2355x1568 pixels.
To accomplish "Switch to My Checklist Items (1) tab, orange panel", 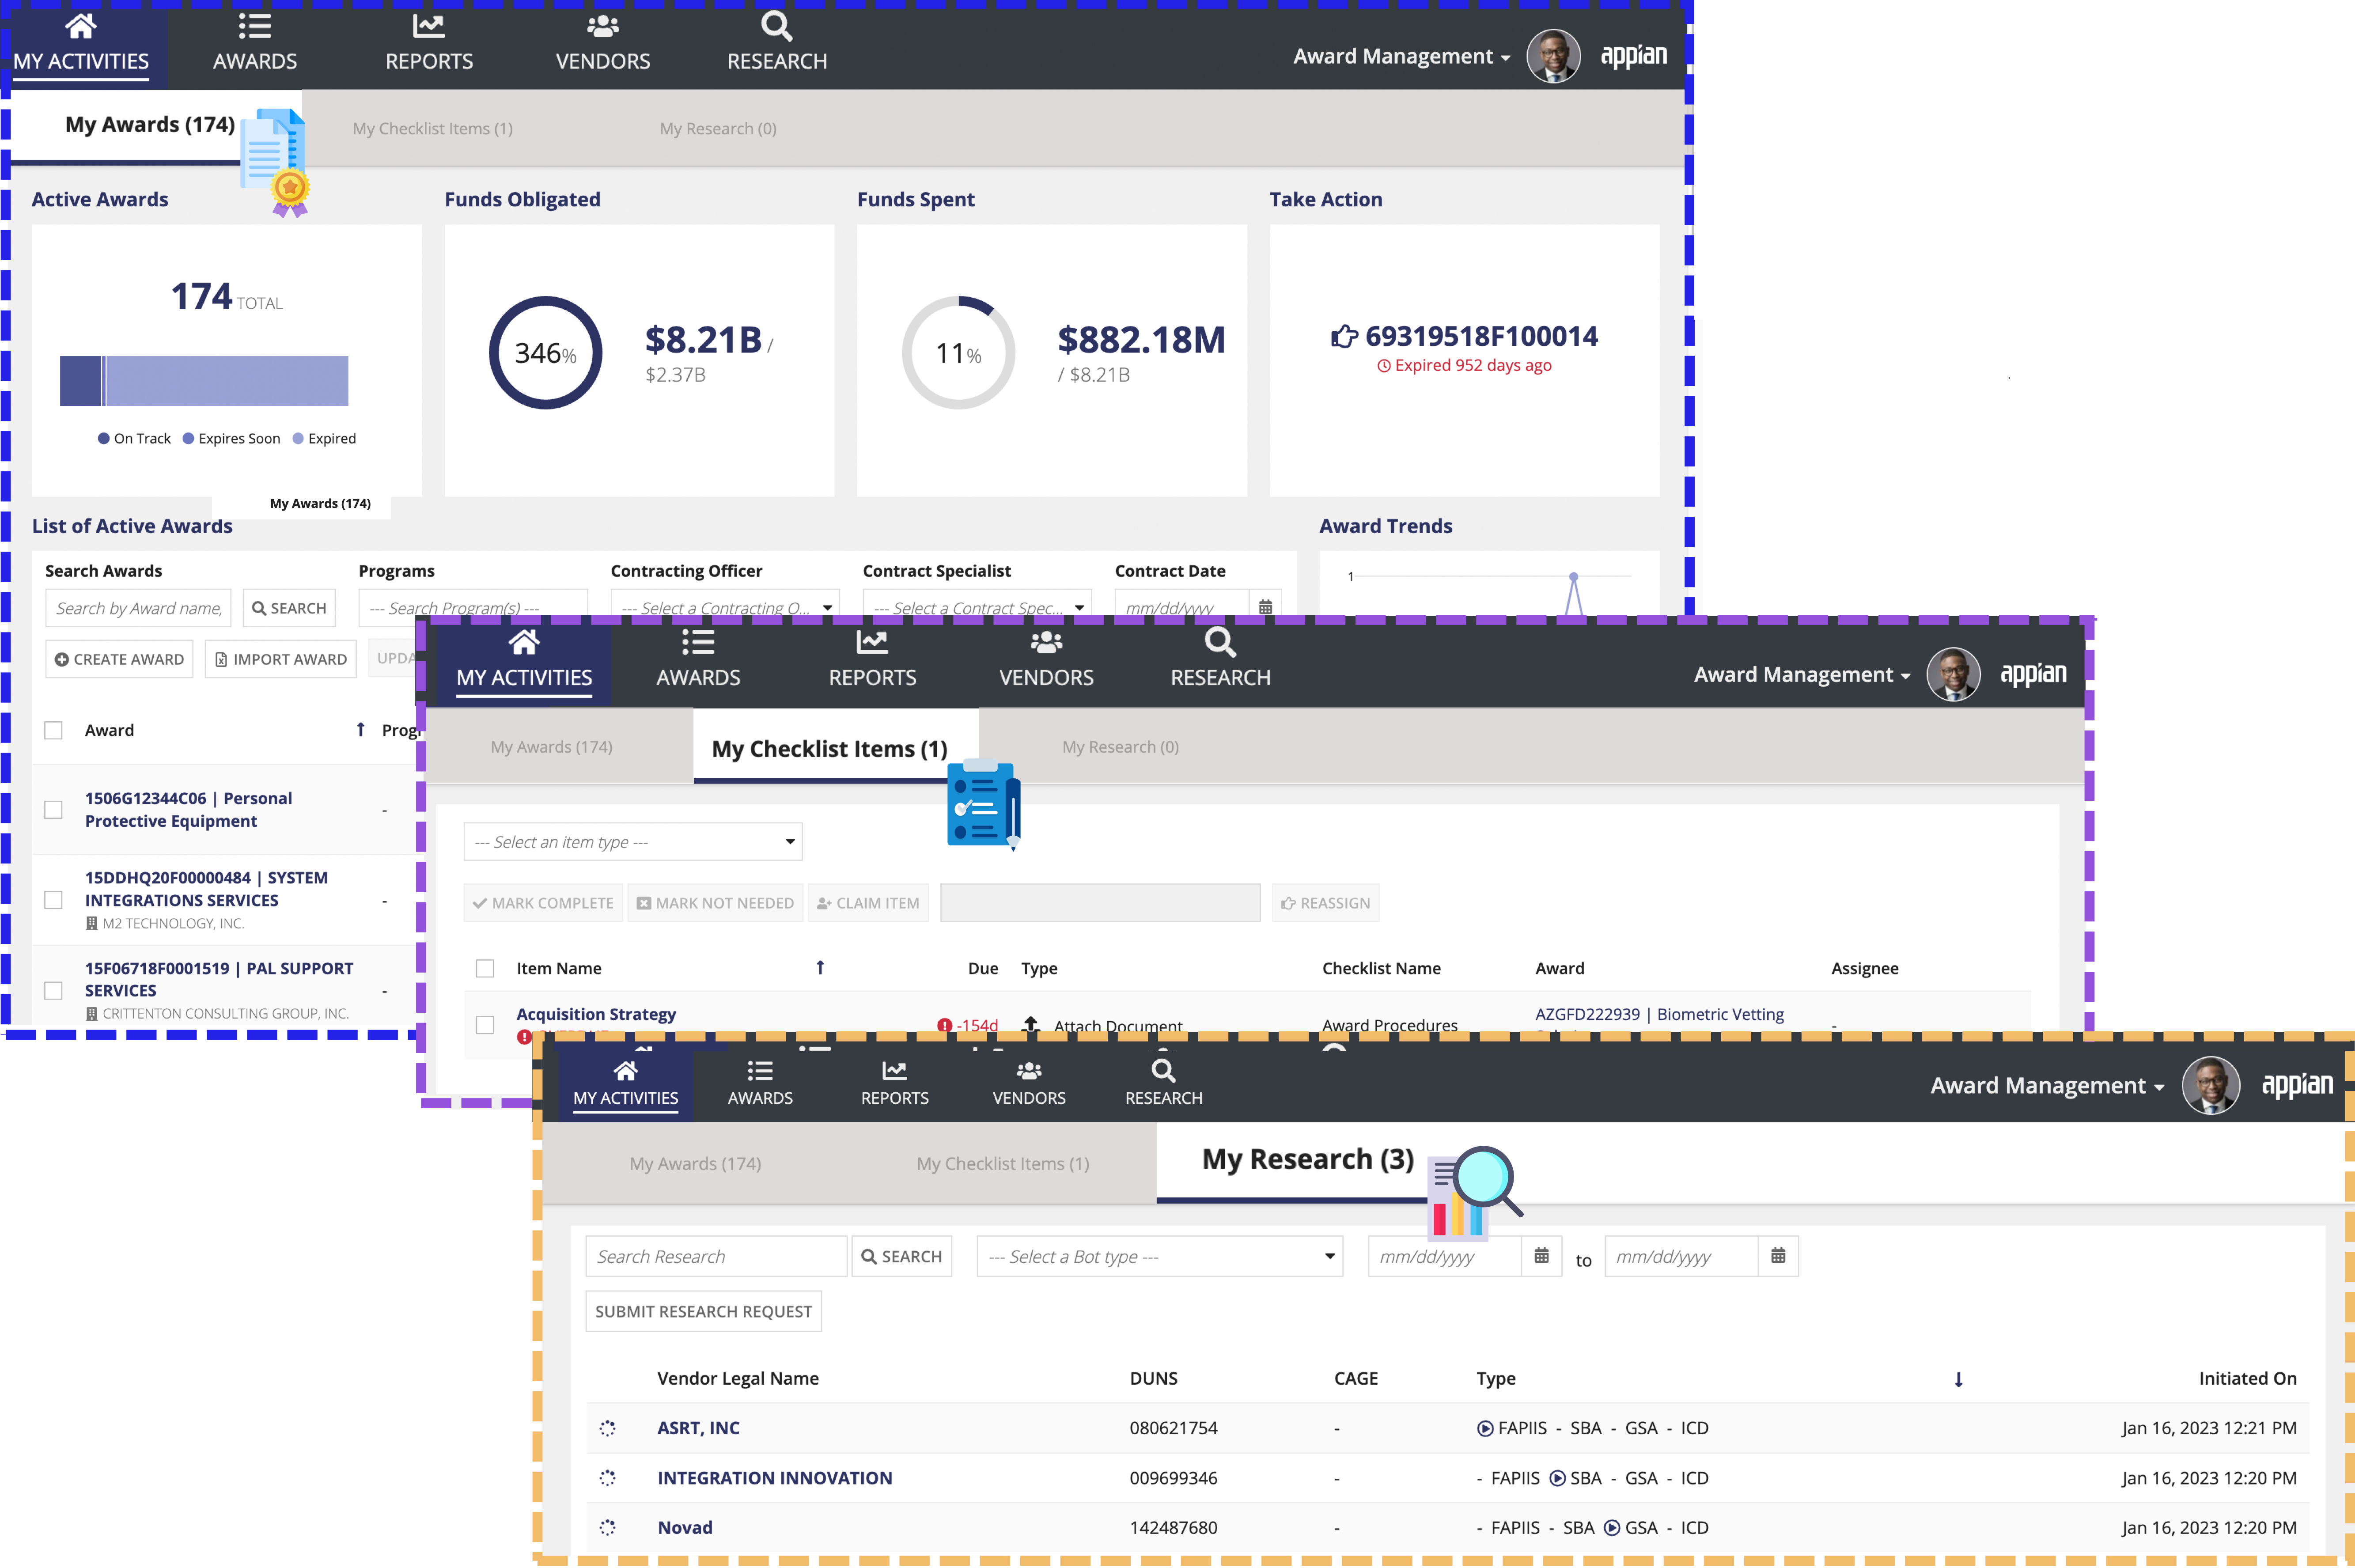I will [x=1003, y=1163].
